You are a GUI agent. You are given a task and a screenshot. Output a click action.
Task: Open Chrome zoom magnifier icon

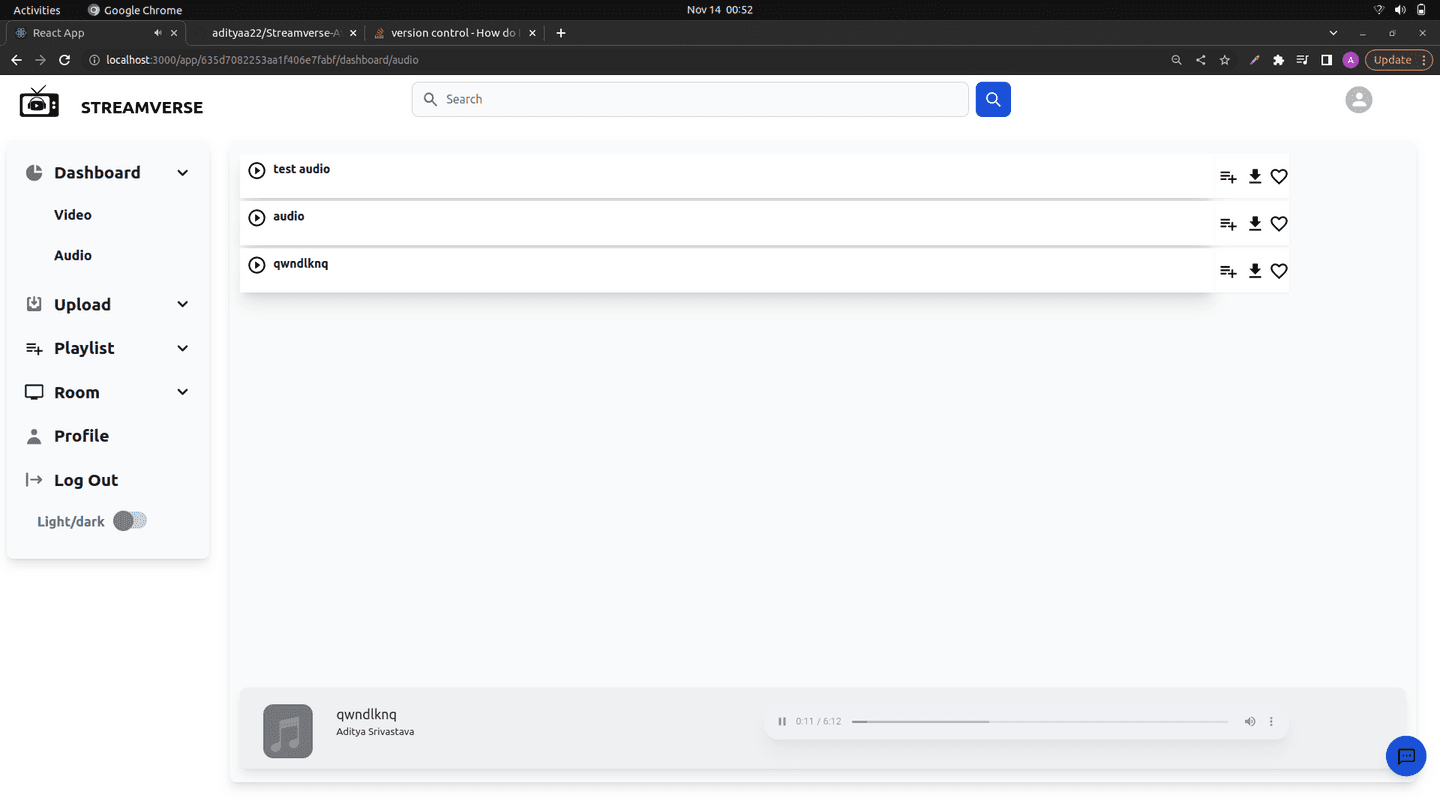click(x=1177, y=60)
